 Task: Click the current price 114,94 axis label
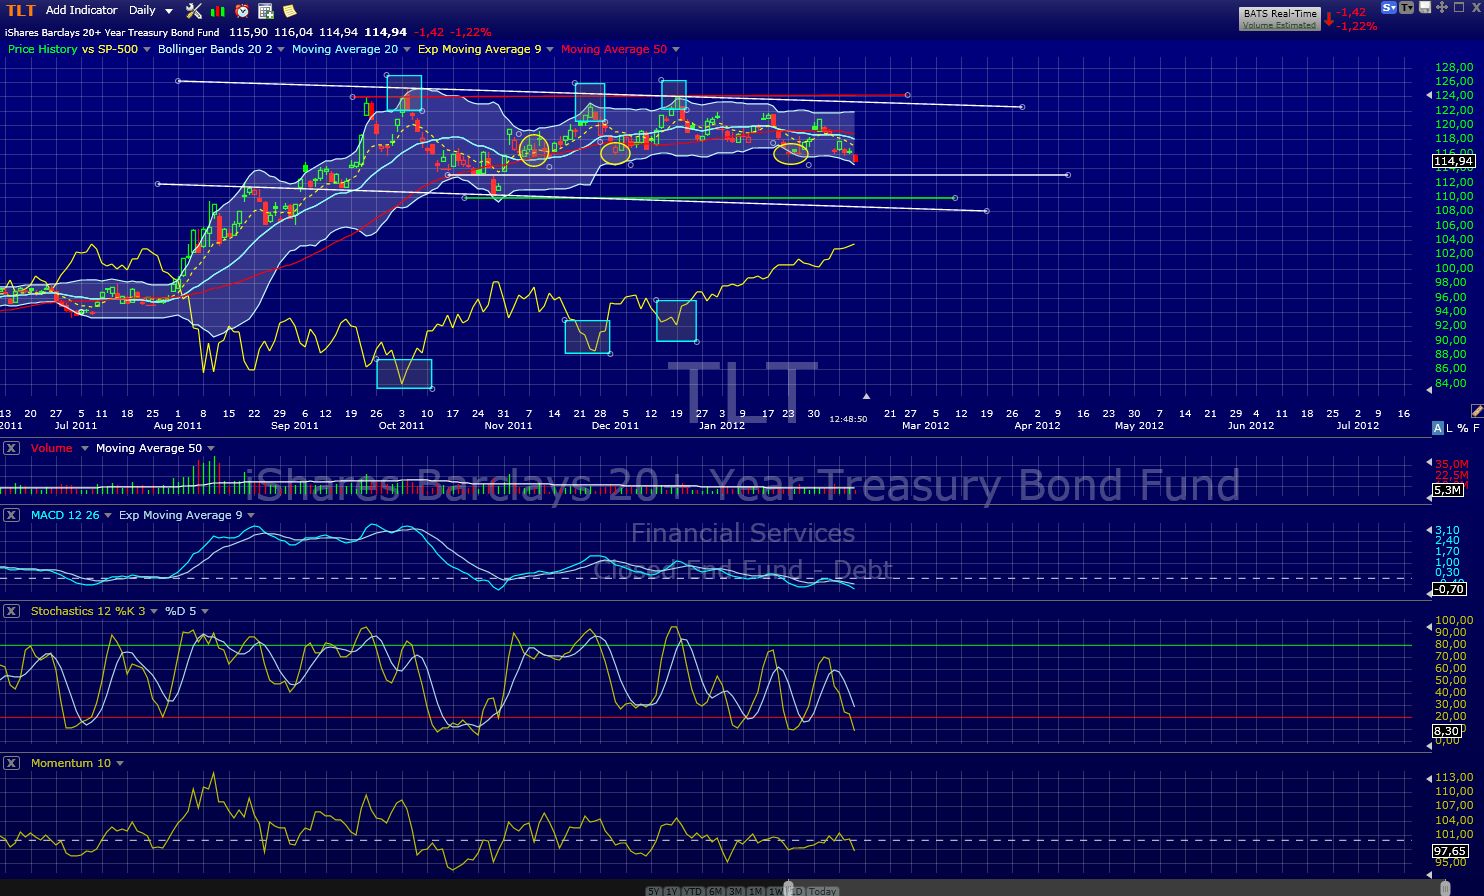(1453, 161)
